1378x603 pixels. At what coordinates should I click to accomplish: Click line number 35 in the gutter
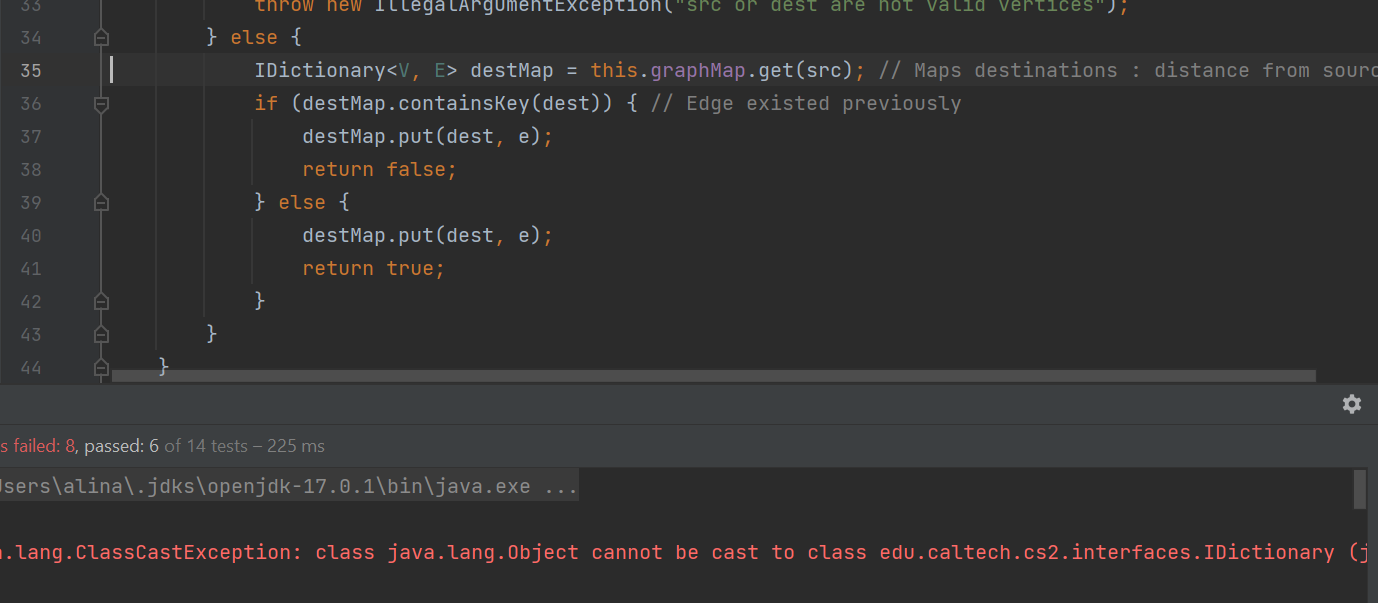[31, 71]
